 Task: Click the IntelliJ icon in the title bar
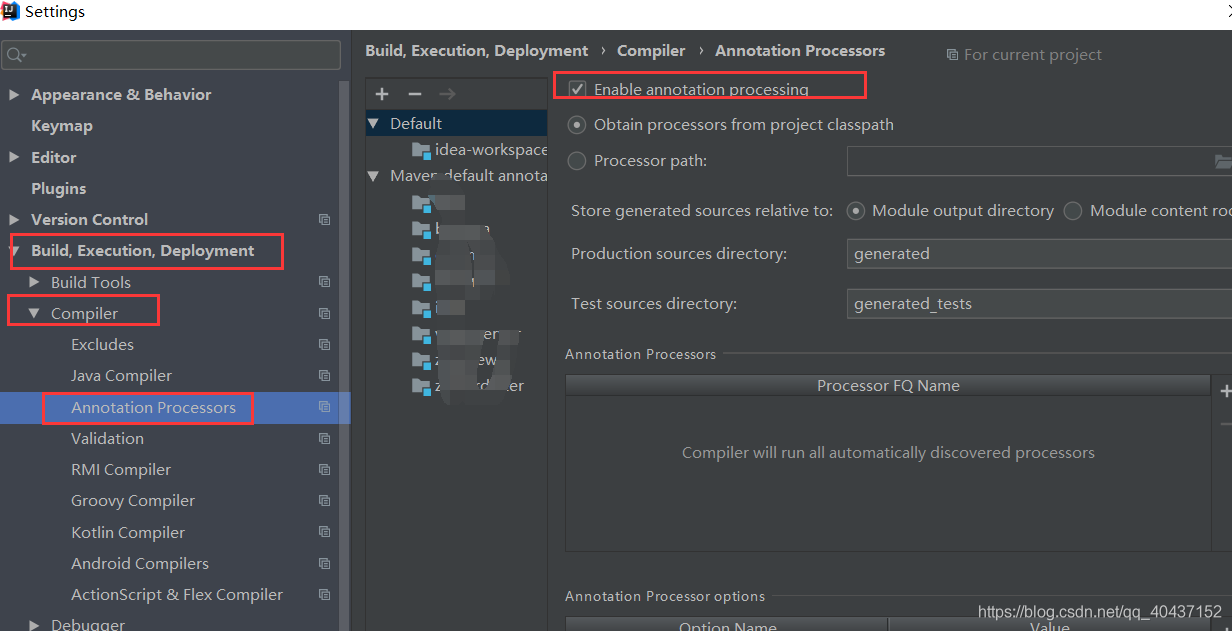(x=11, y=12)
